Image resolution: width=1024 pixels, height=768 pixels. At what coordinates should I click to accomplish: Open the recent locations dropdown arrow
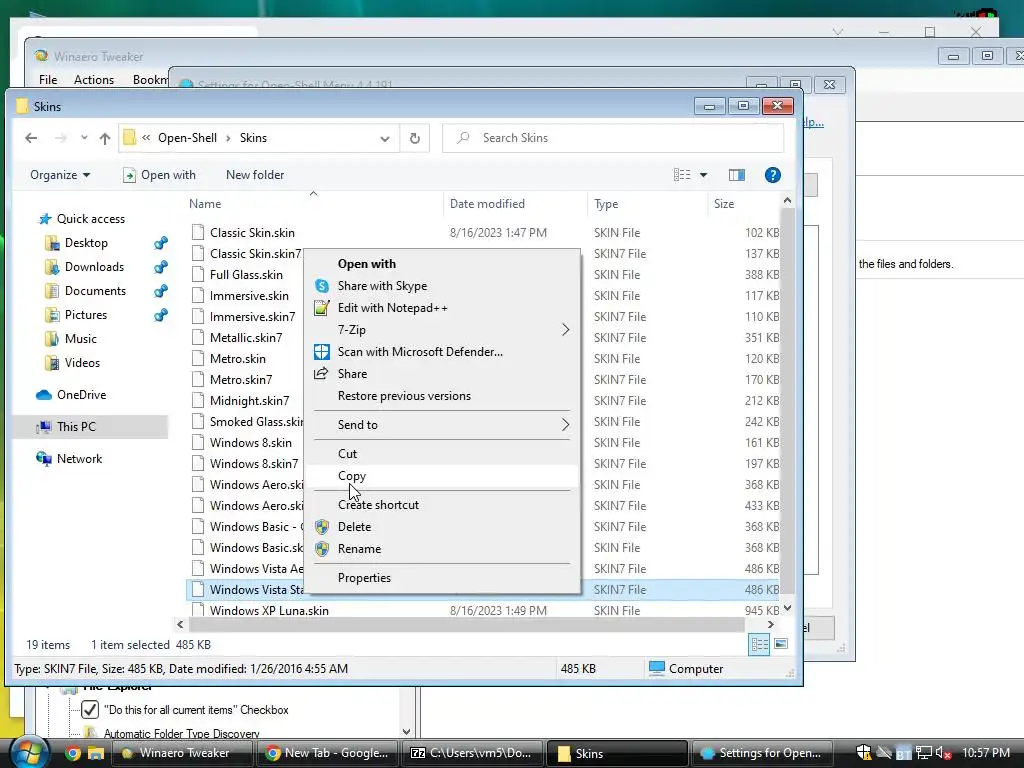click(x=84, y=138)
